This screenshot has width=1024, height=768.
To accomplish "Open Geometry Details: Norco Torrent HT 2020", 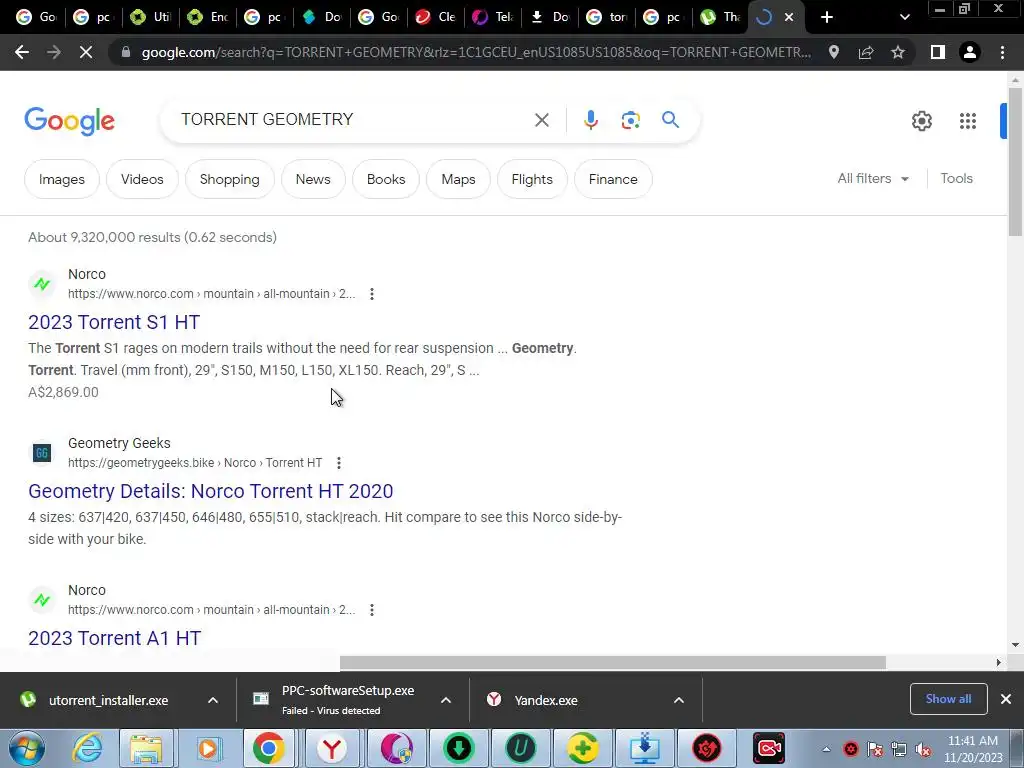I will coord(210,491).
